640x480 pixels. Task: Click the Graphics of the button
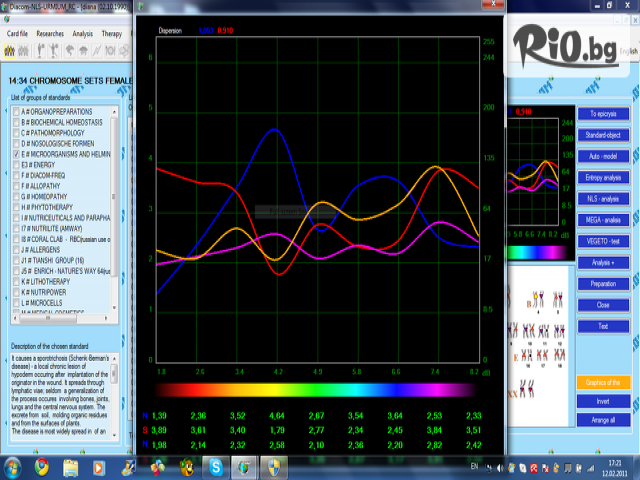click(603, 382)
